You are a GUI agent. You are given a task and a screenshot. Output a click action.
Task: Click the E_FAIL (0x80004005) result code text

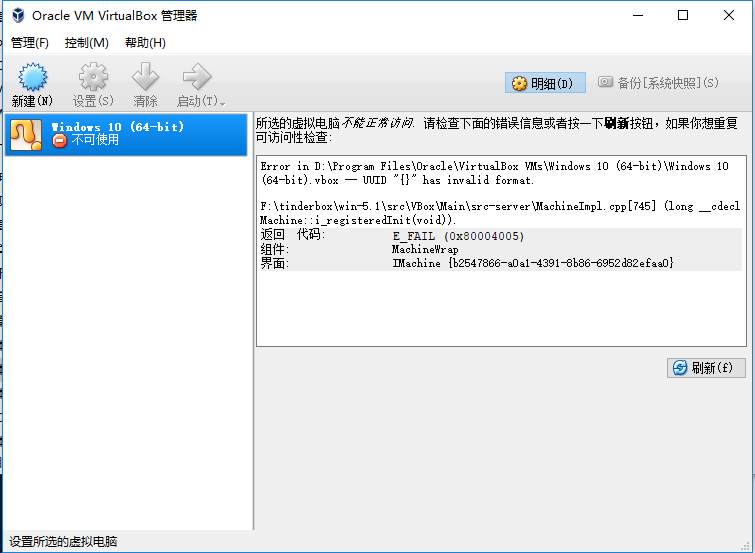click(x=458, y=236)
